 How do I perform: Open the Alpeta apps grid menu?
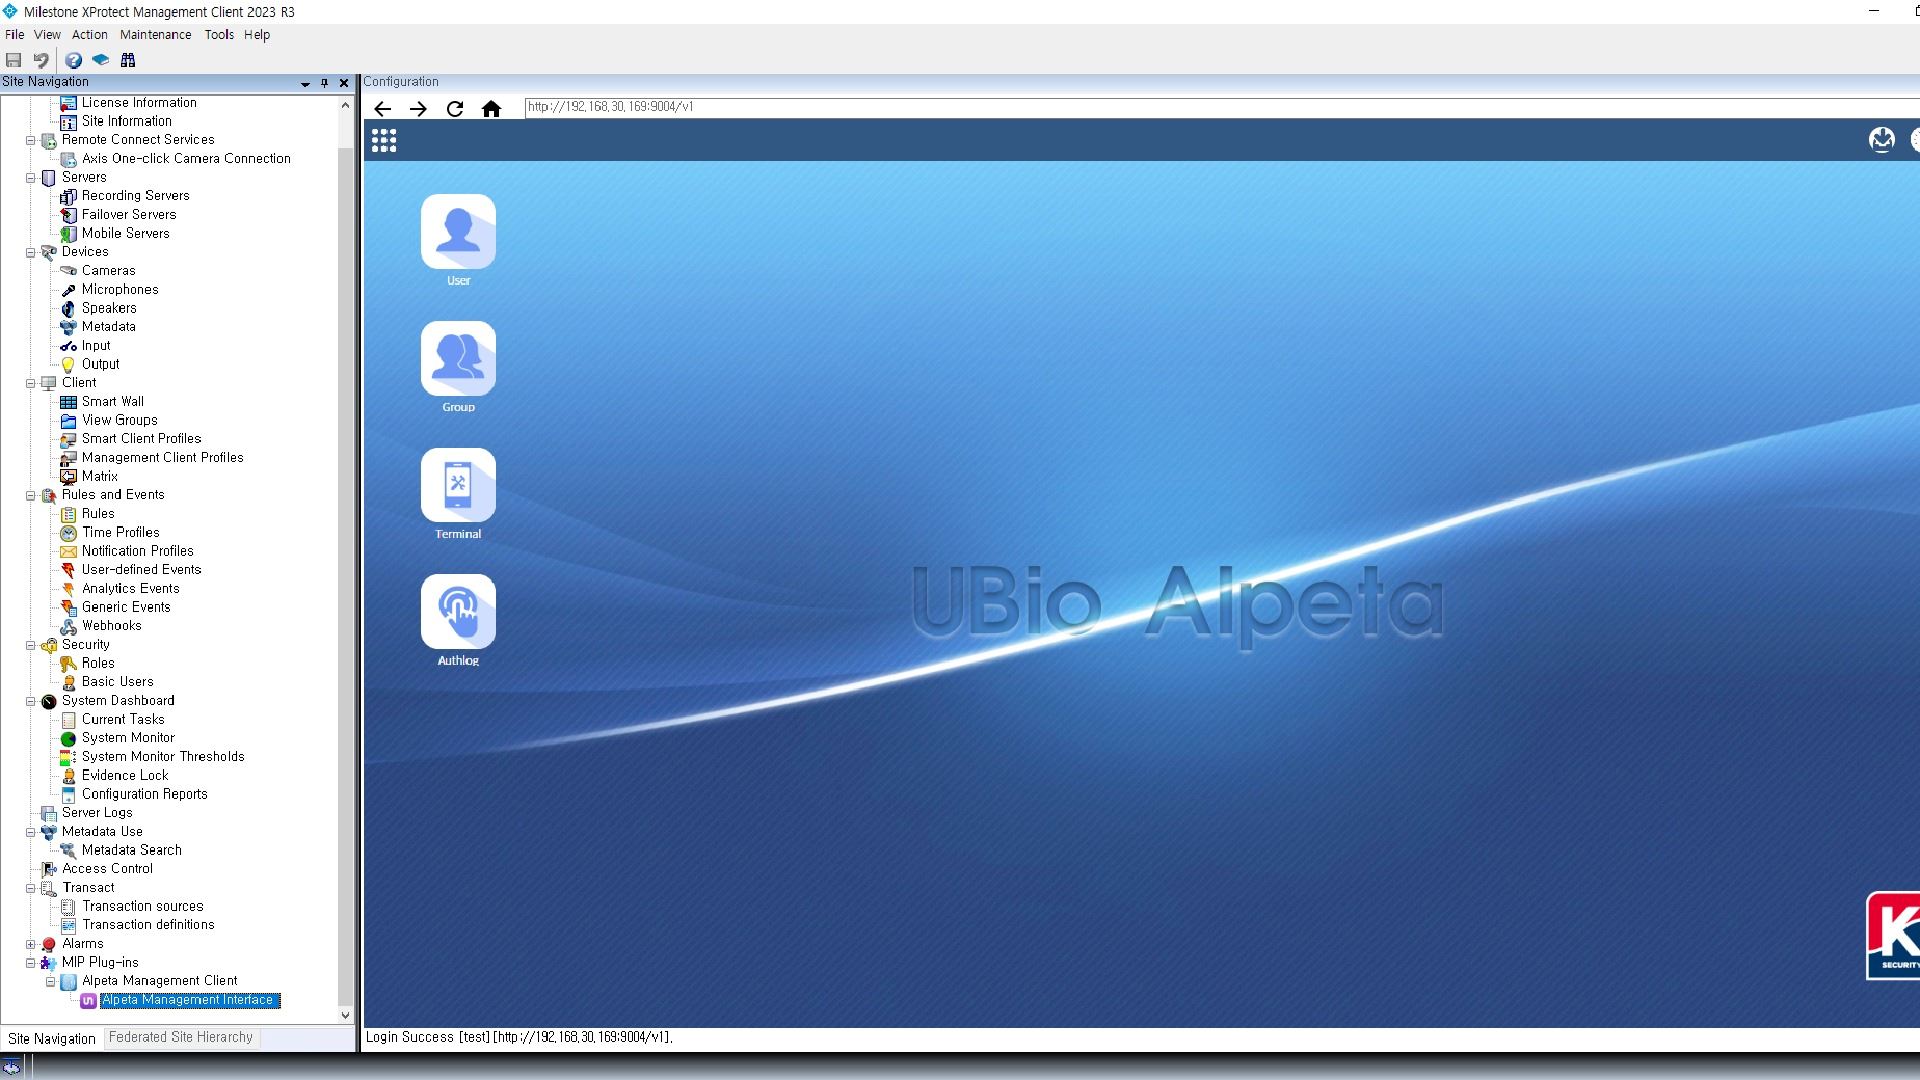(x=384, y=140)
